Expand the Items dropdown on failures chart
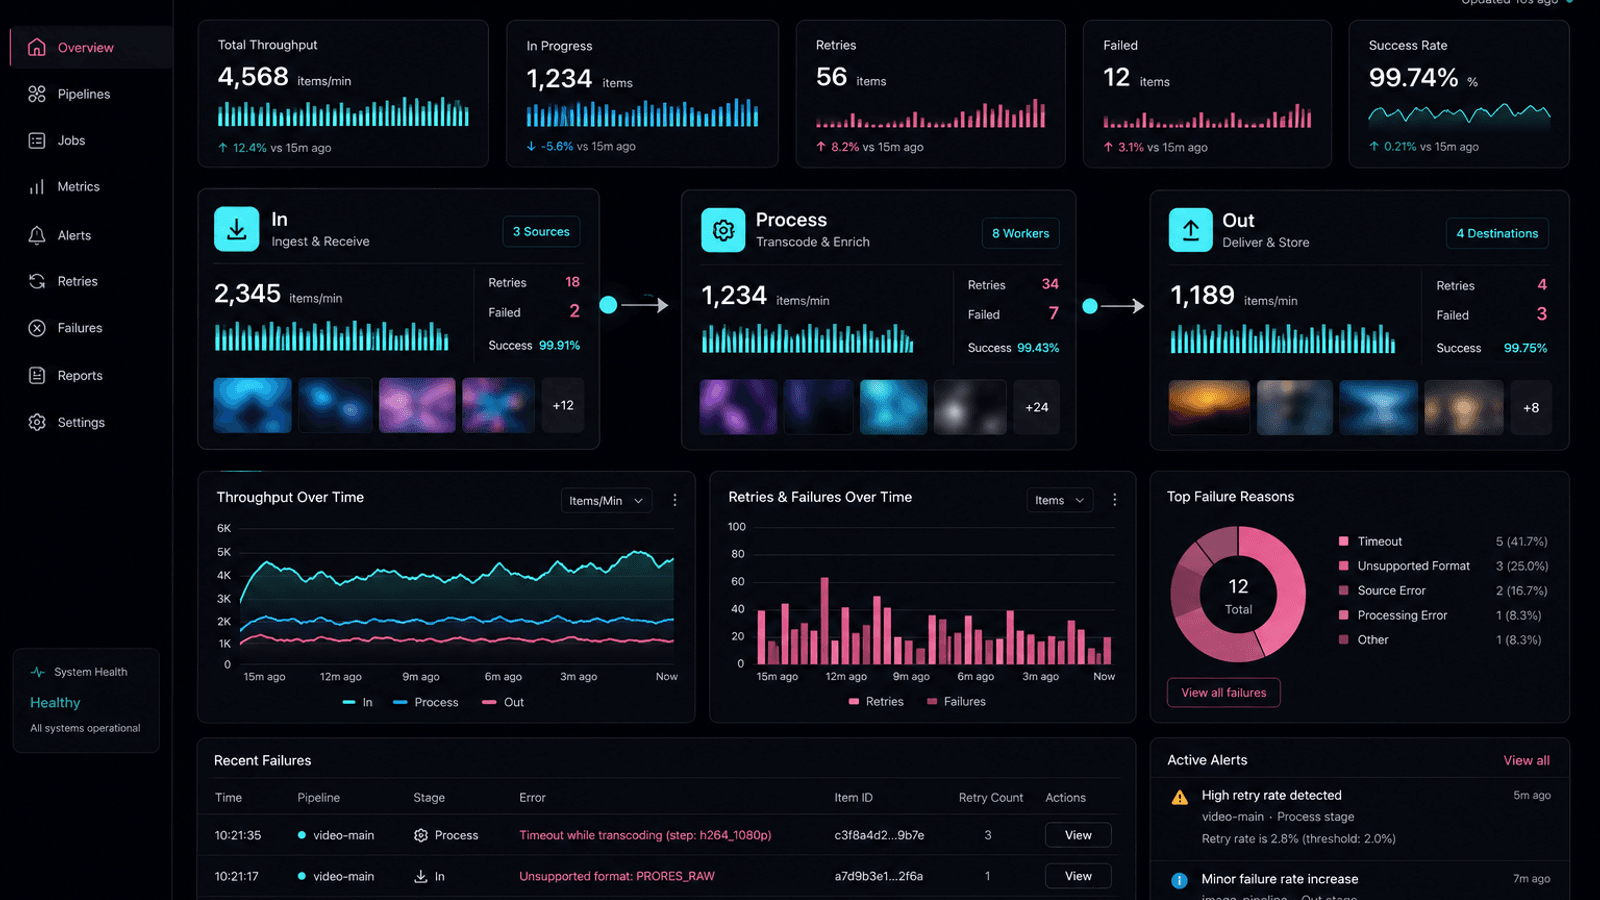1600x900 pixels. [1060, 500]
